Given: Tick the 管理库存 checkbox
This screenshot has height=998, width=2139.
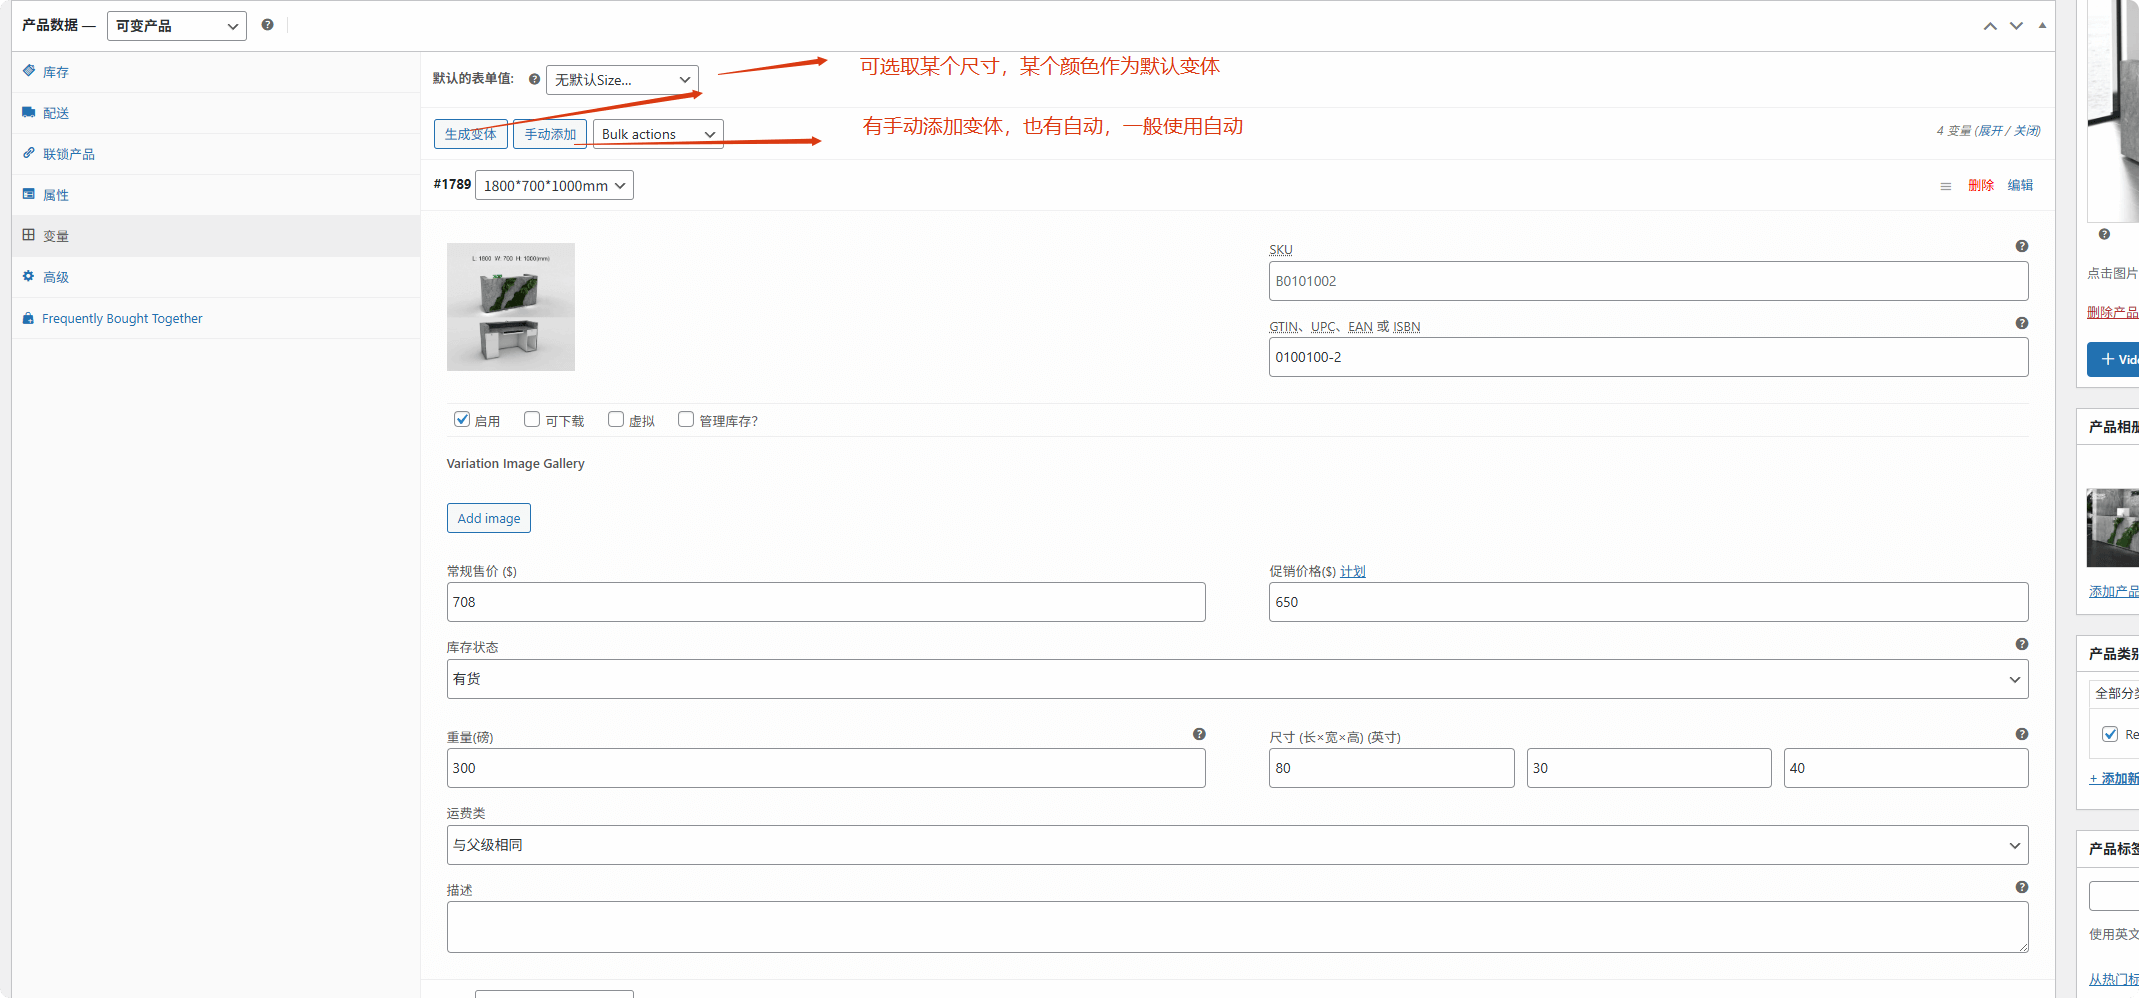Looking at the screenshot, I should [686, 420].
